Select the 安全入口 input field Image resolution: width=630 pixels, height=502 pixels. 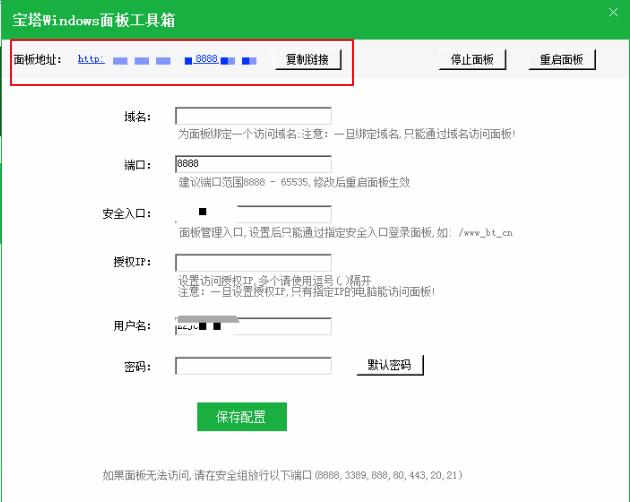[x=254, y=214]
